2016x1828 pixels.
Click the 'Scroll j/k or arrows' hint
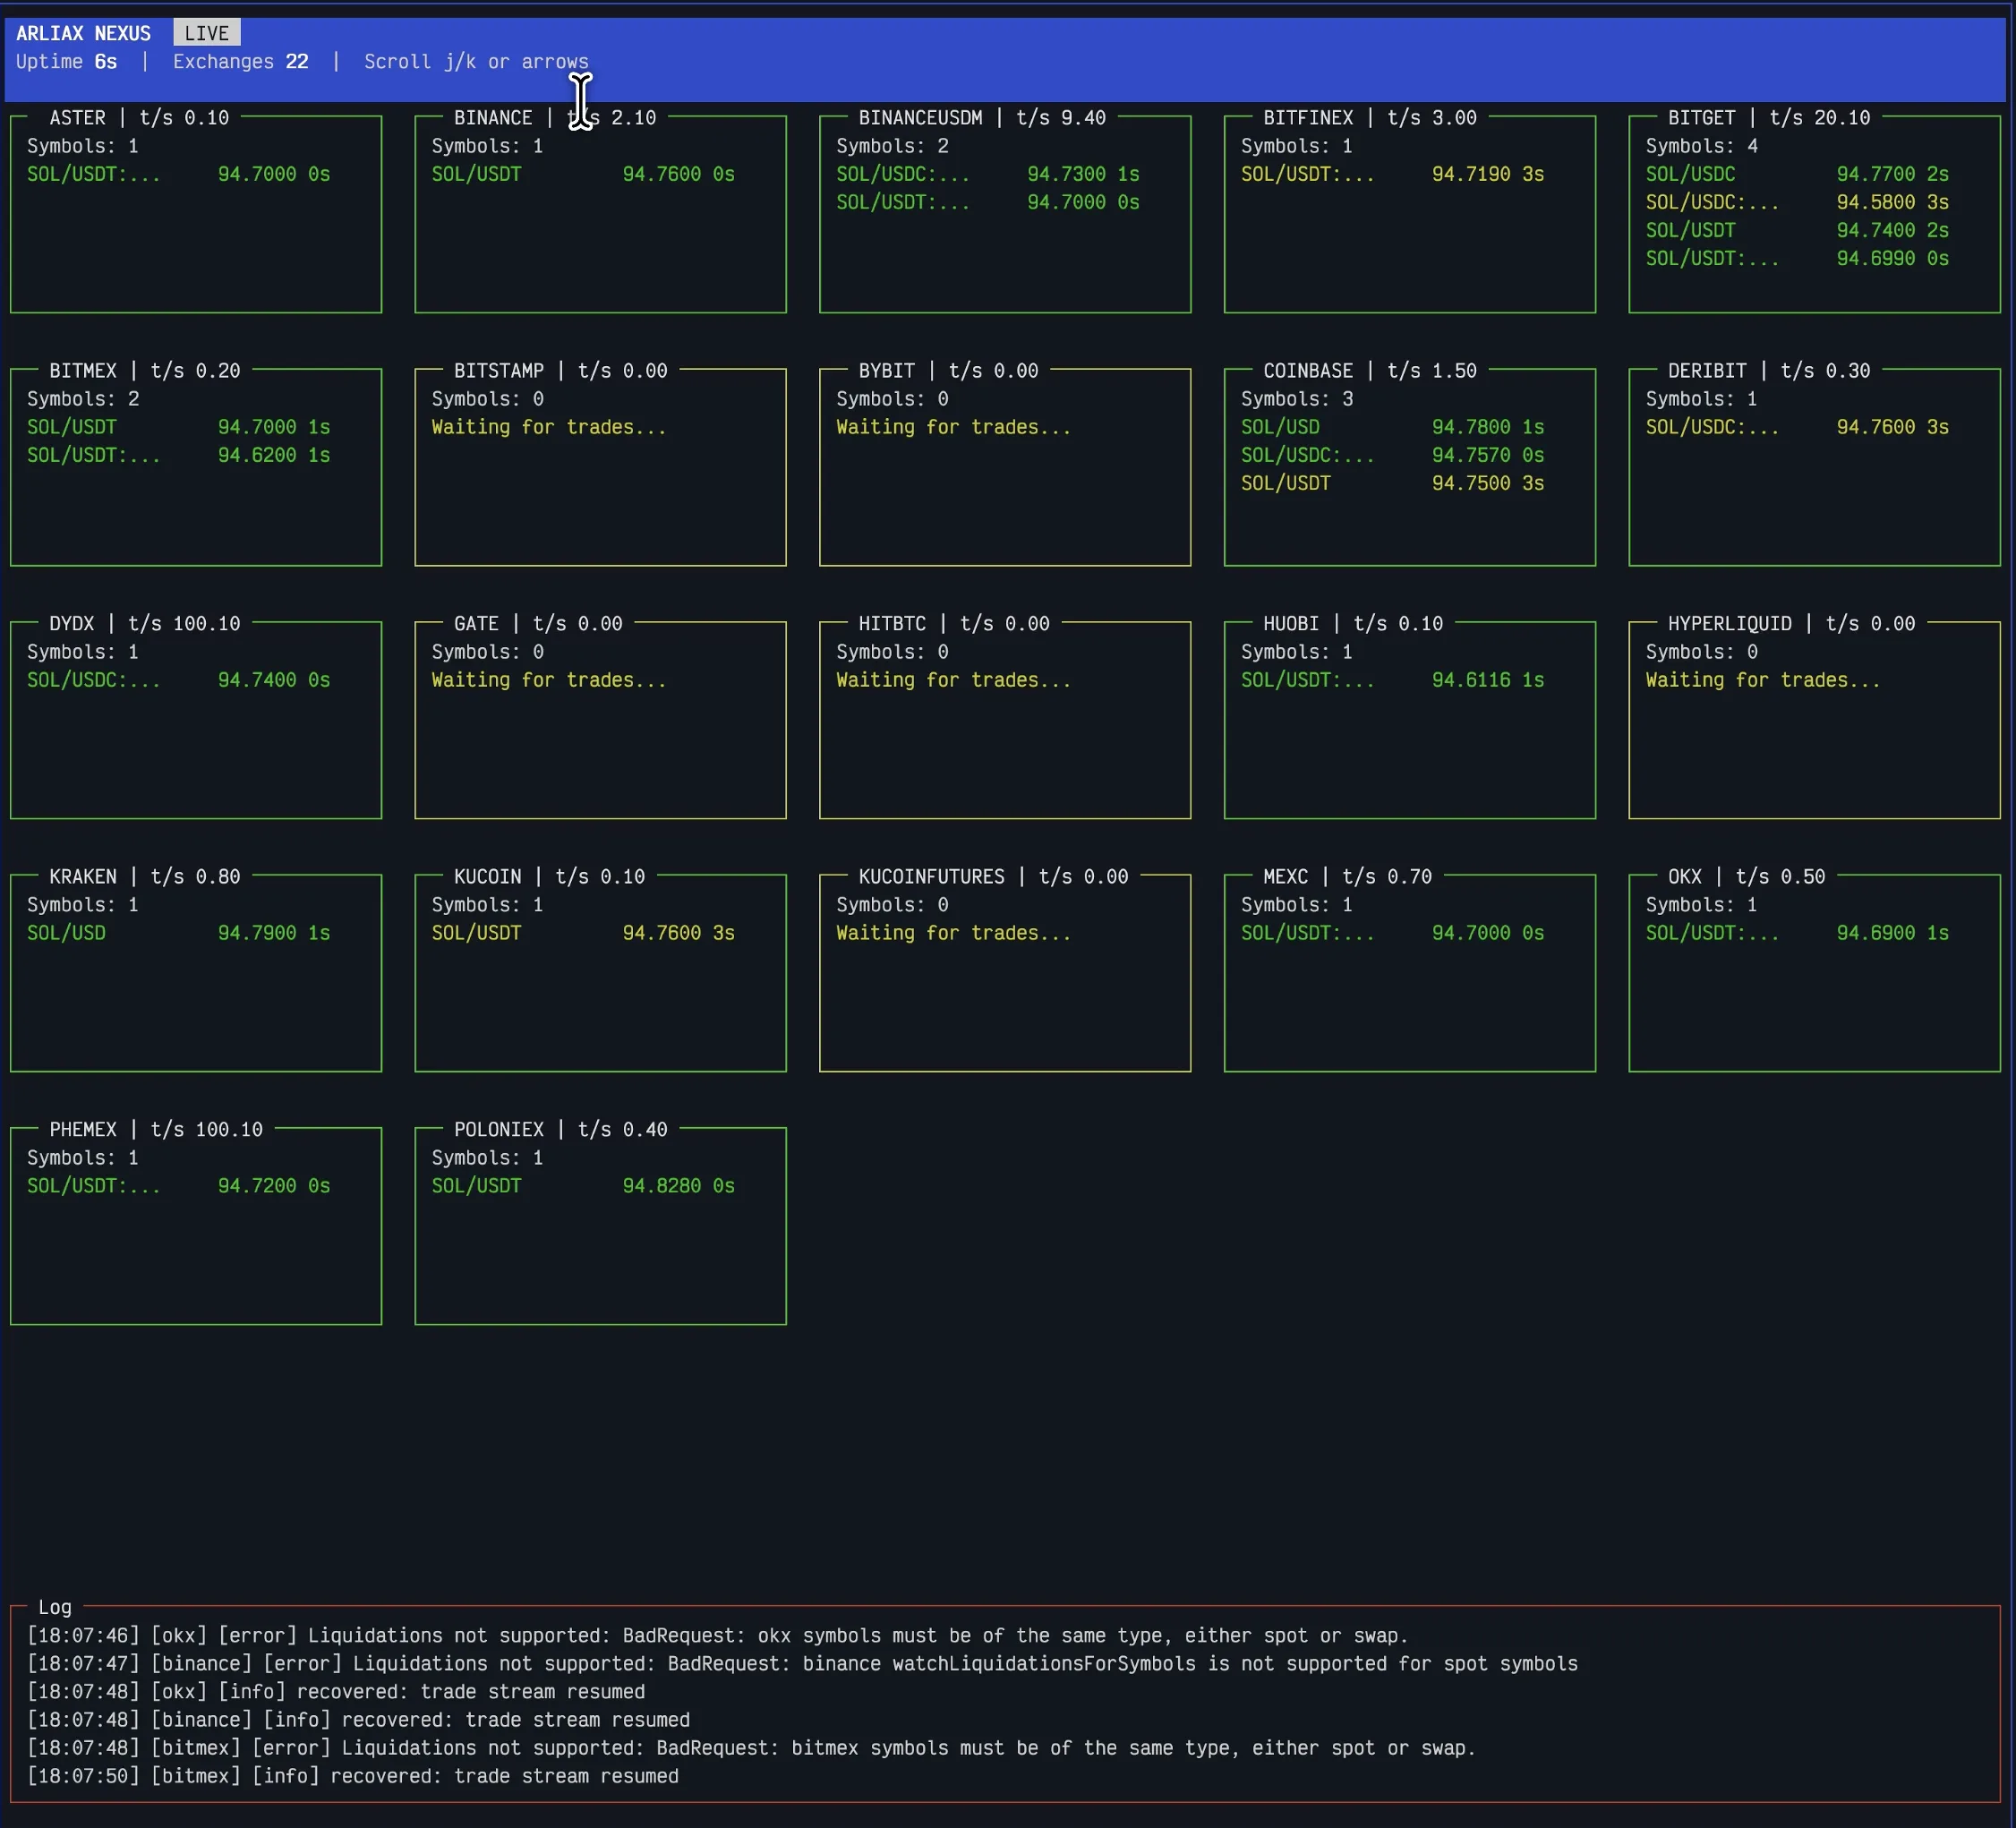coord(476,62)
